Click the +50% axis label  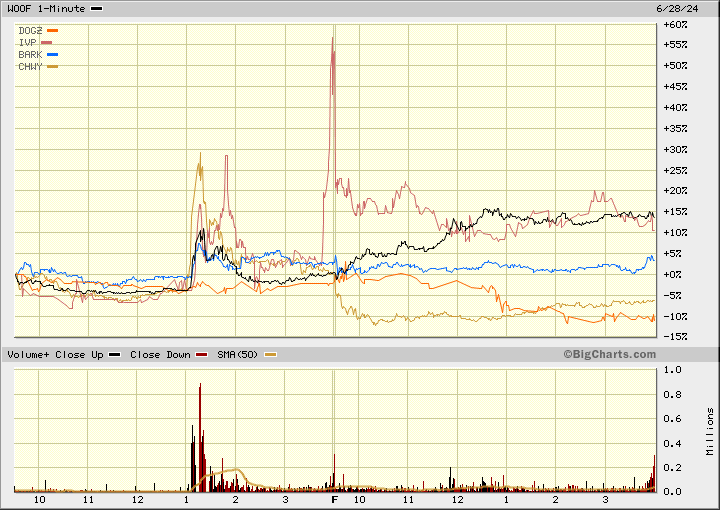pyautogui.click(x=675, y=65)
